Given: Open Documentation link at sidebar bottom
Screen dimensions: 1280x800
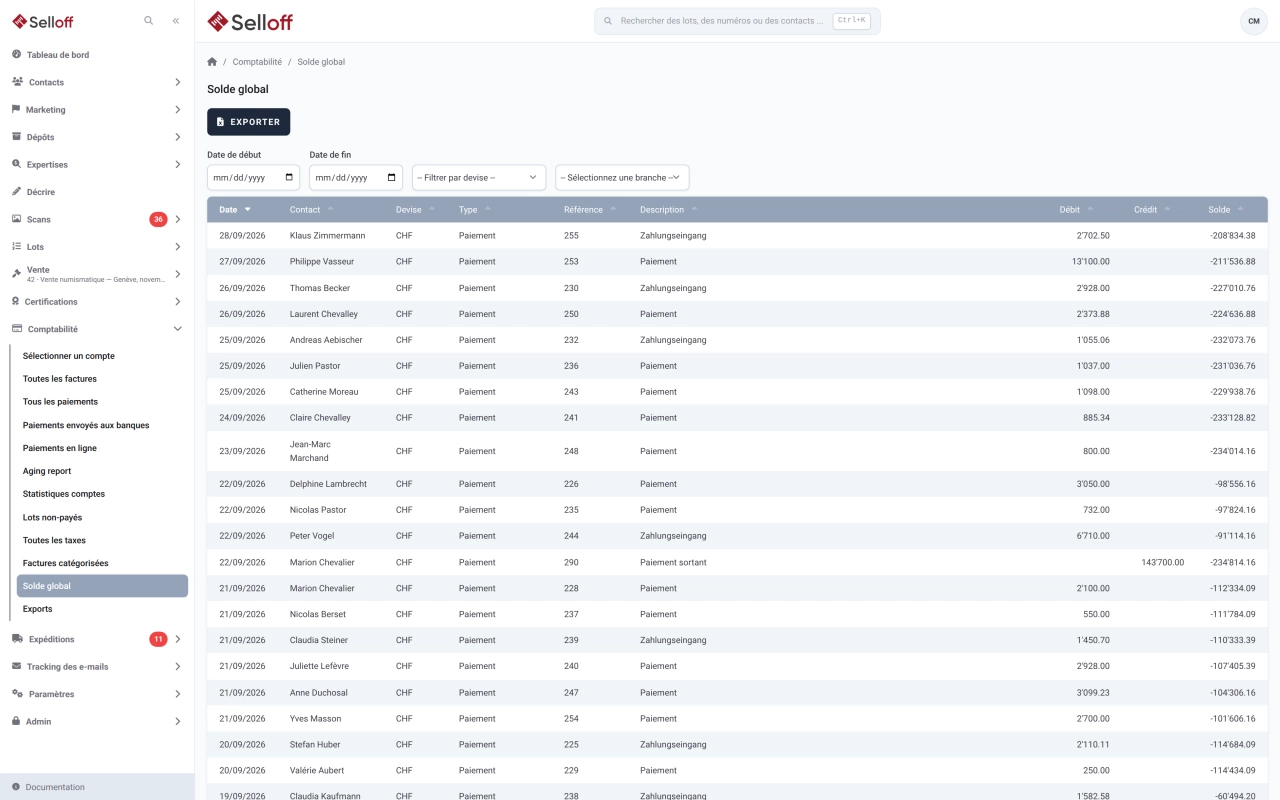Looking at the screenshot, I should tap(55, 787).
